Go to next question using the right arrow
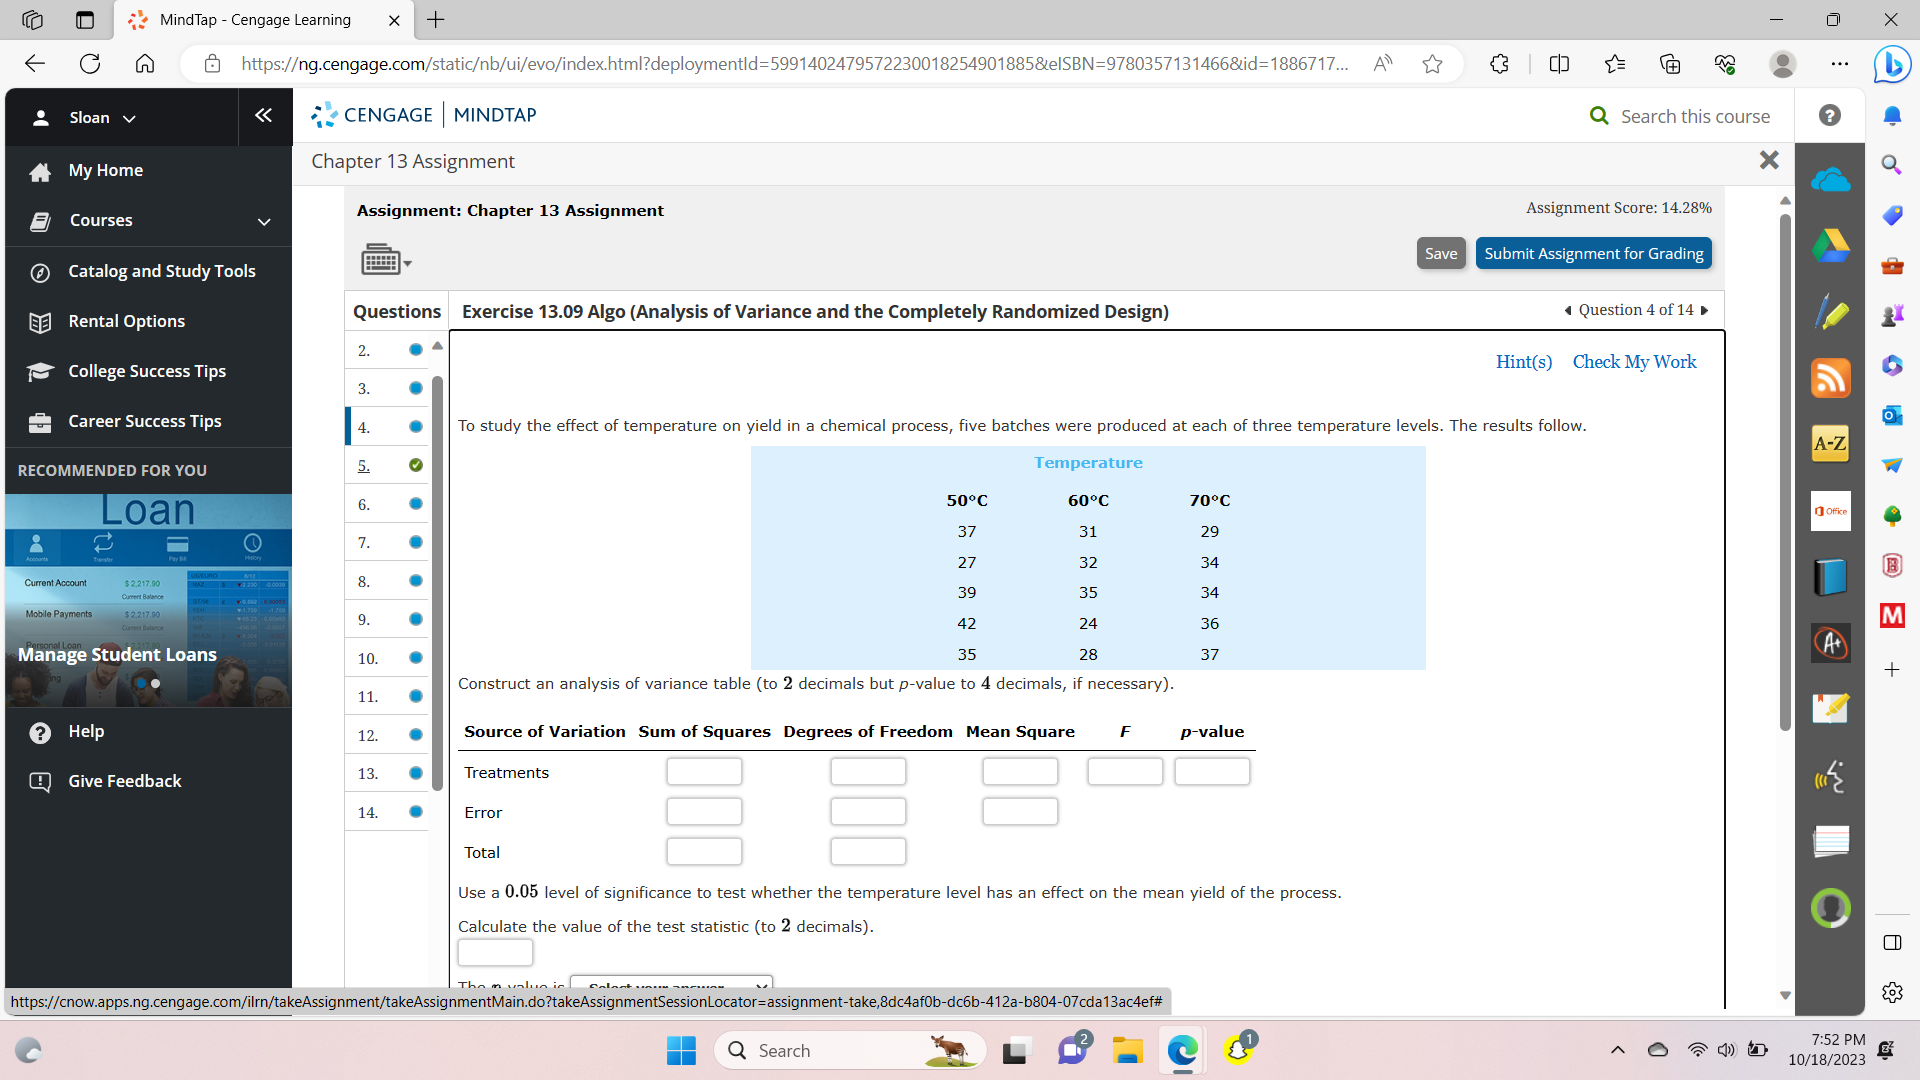Screen dimensions: 1920x1080 point(1705,310)
